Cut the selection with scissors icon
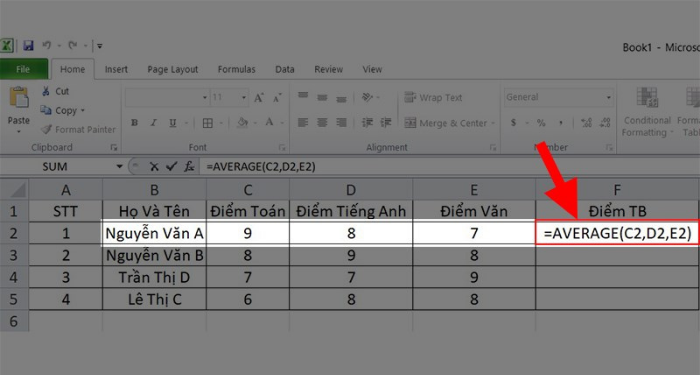The width and height of the screenshot is (700, 375). point(55,92)
